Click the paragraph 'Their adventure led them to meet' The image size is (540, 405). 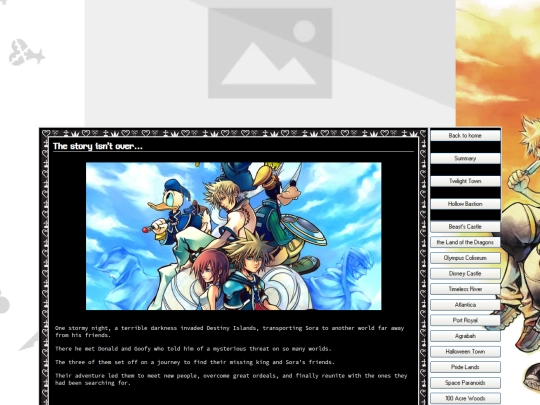(231, 379)
